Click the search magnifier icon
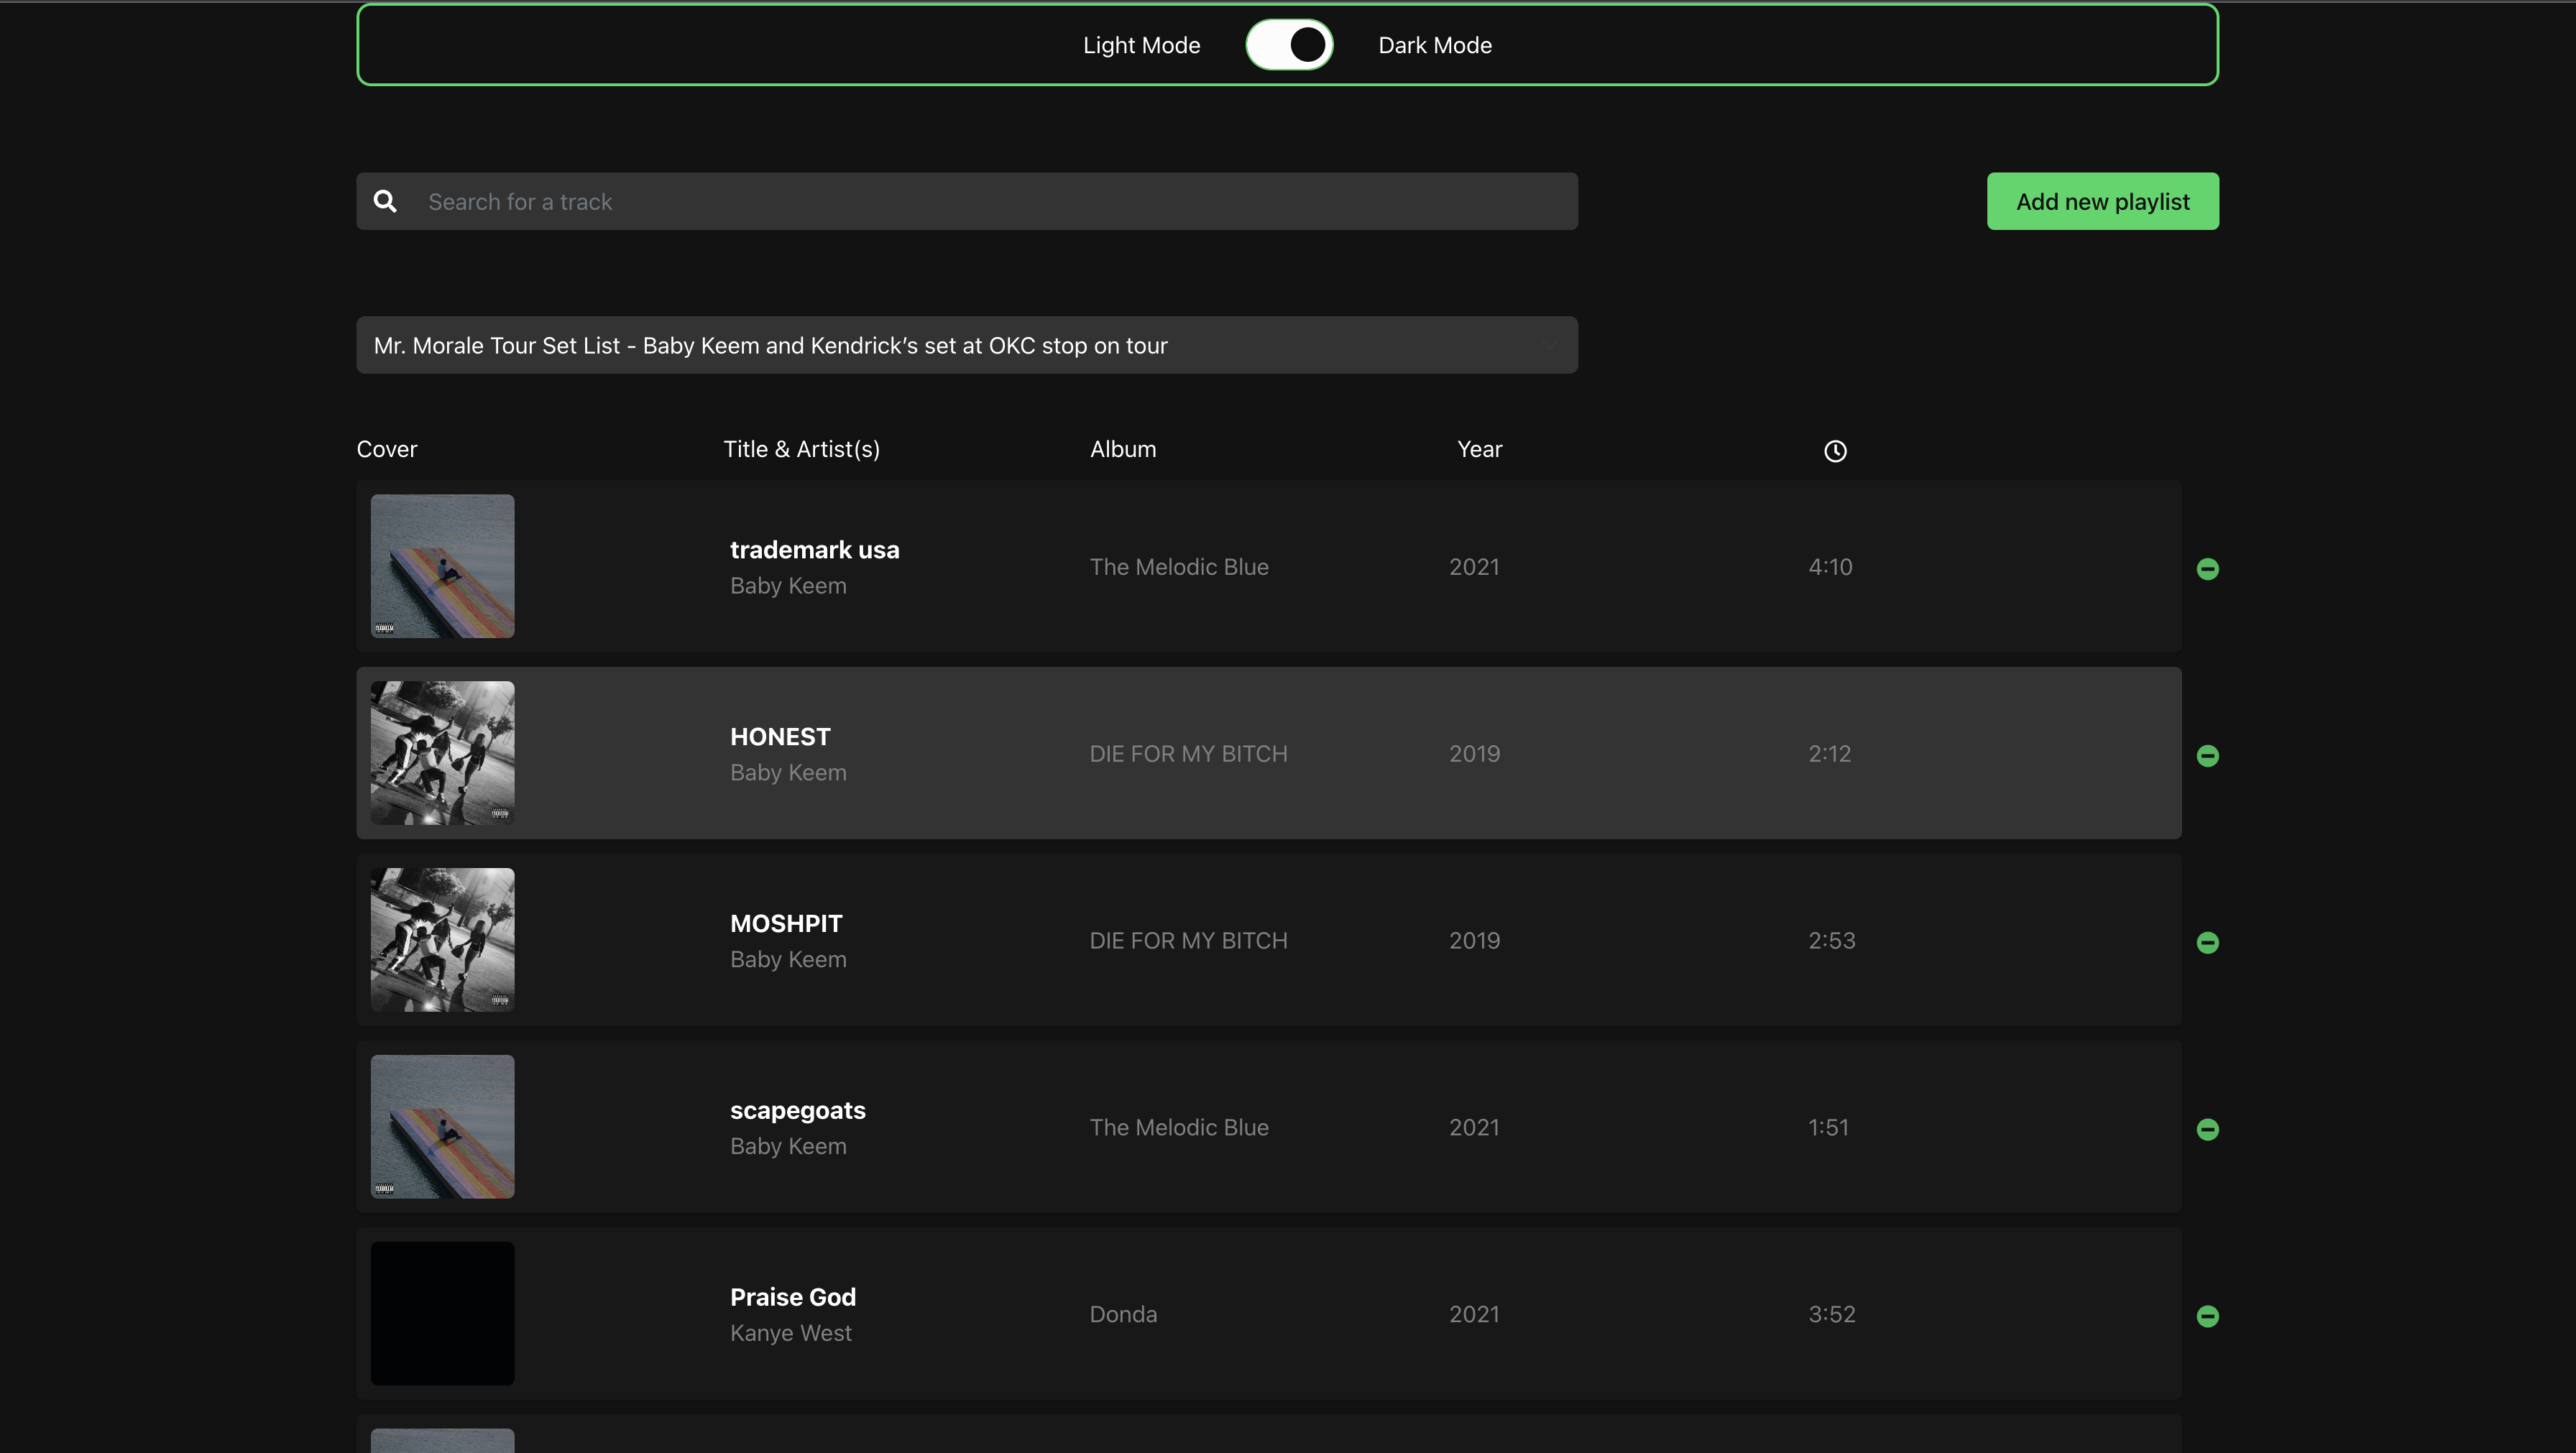This screenshot has height=1453, width=2576. pos(386,201)
